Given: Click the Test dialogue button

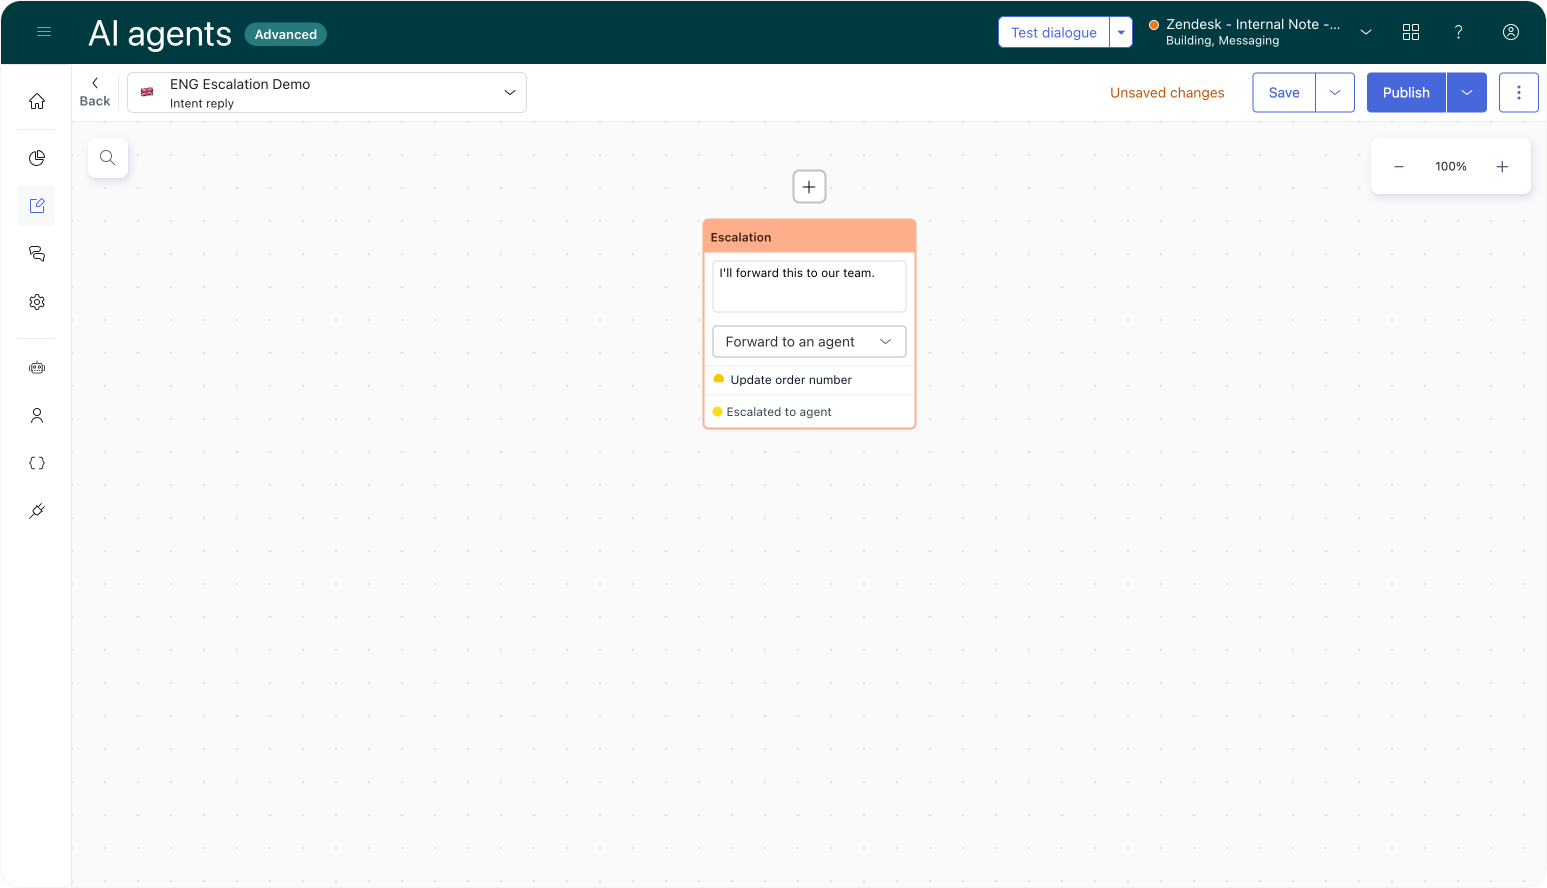Looking at the screenshot, I should pyautogui.click(x=1053, y=32).
